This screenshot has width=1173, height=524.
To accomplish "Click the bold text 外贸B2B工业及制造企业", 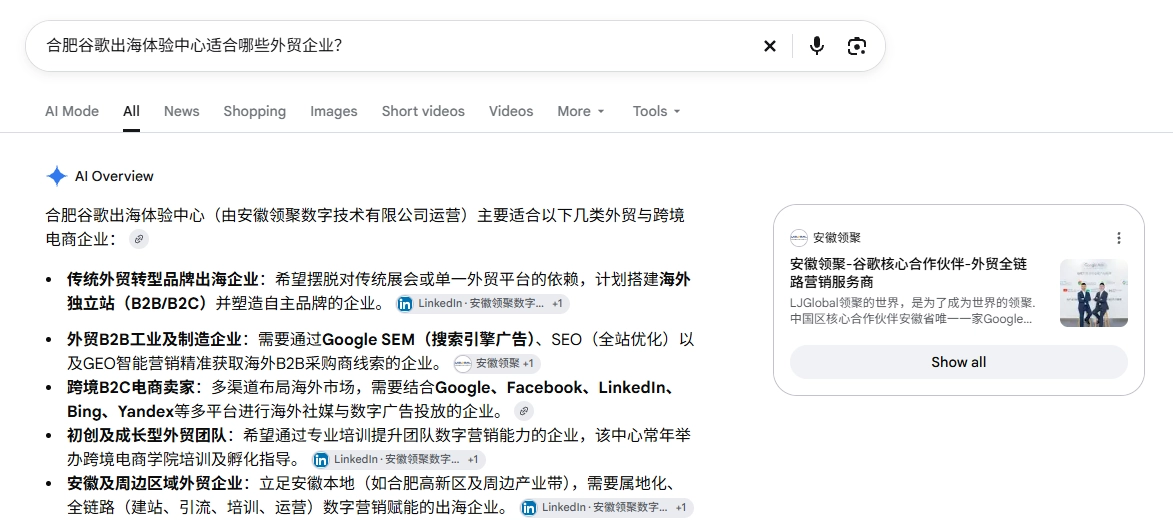I will (154, 340).
